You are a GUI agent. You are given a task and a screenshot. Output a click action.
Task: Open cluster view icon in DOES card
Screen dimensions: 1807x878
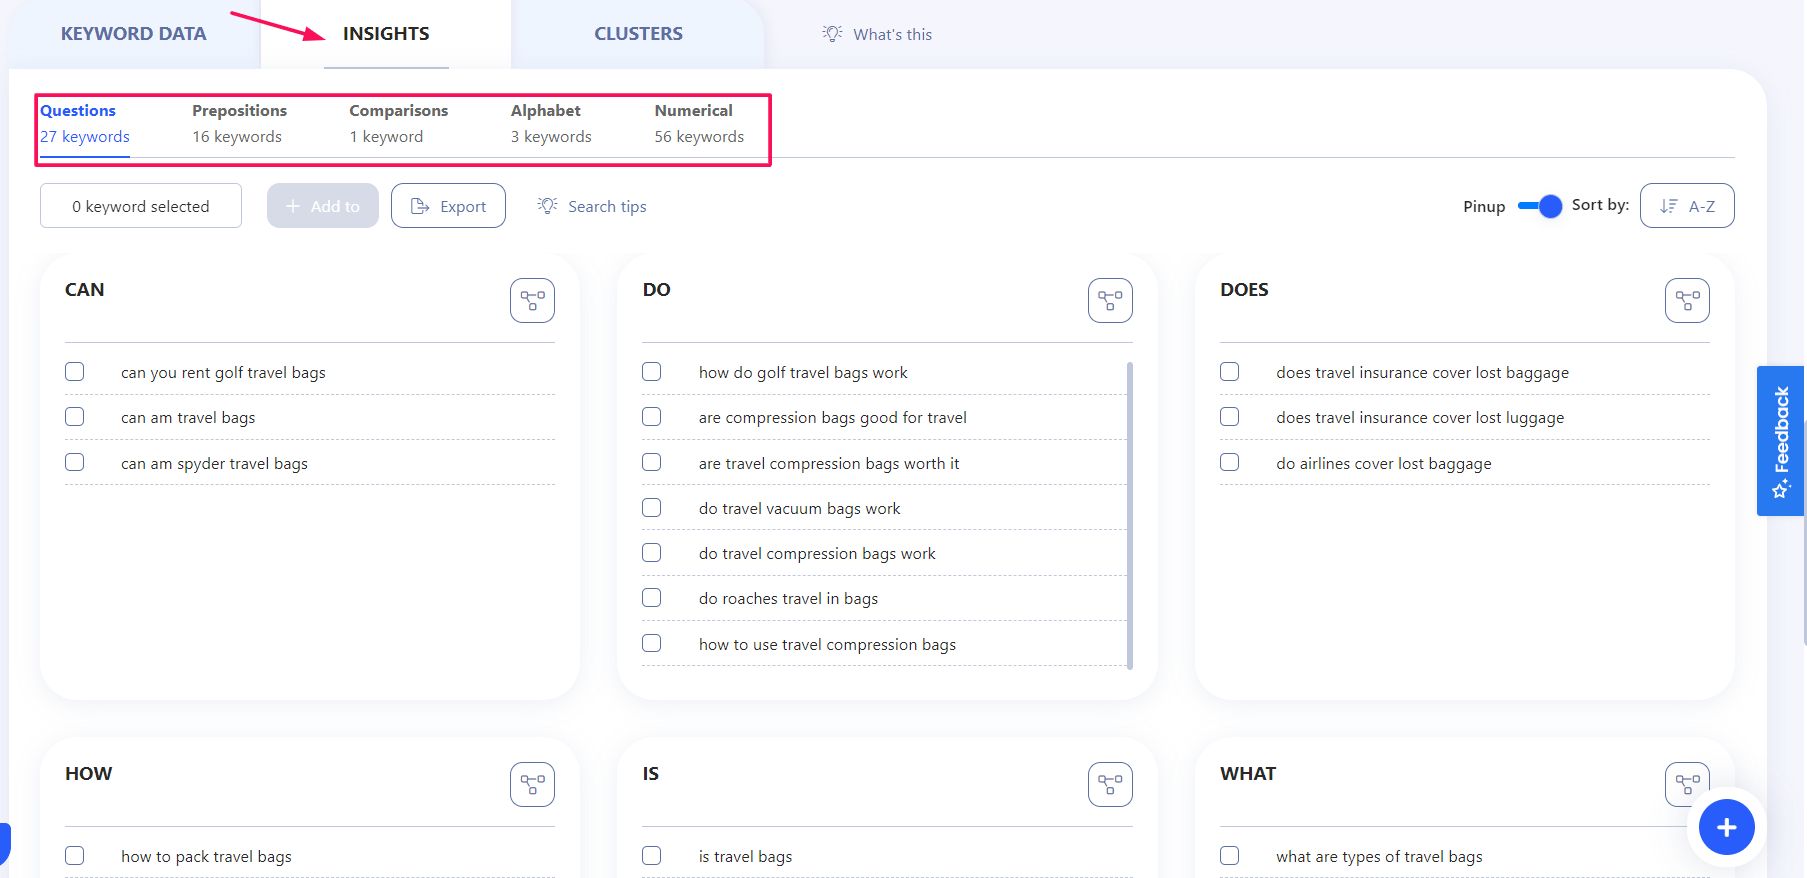pyautogui.click(x=1687, y=300)
